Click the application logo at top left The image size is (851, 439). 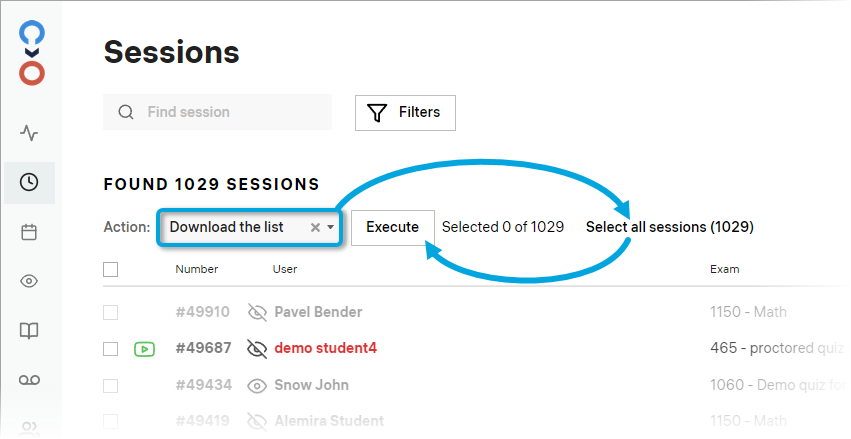point(32,51)
